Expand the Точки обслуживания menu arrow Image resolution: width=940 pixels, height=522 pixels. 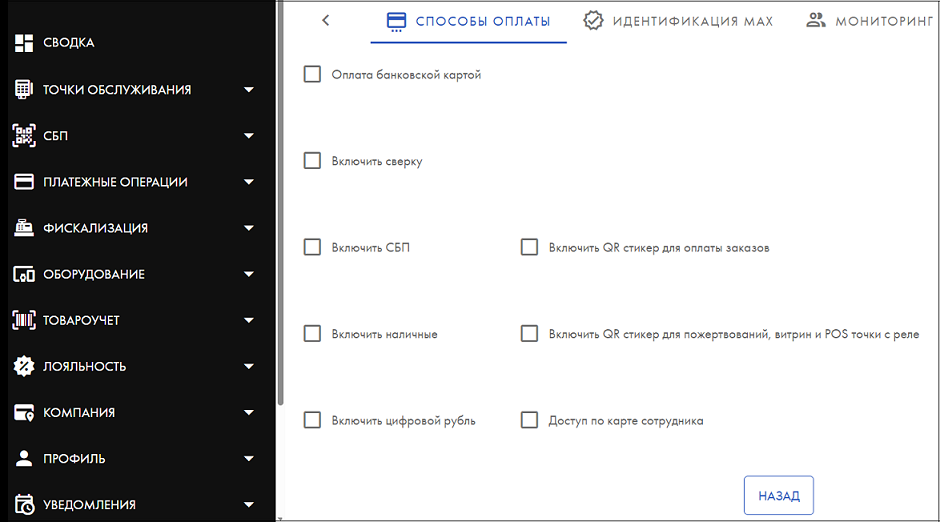click(249, 90)
